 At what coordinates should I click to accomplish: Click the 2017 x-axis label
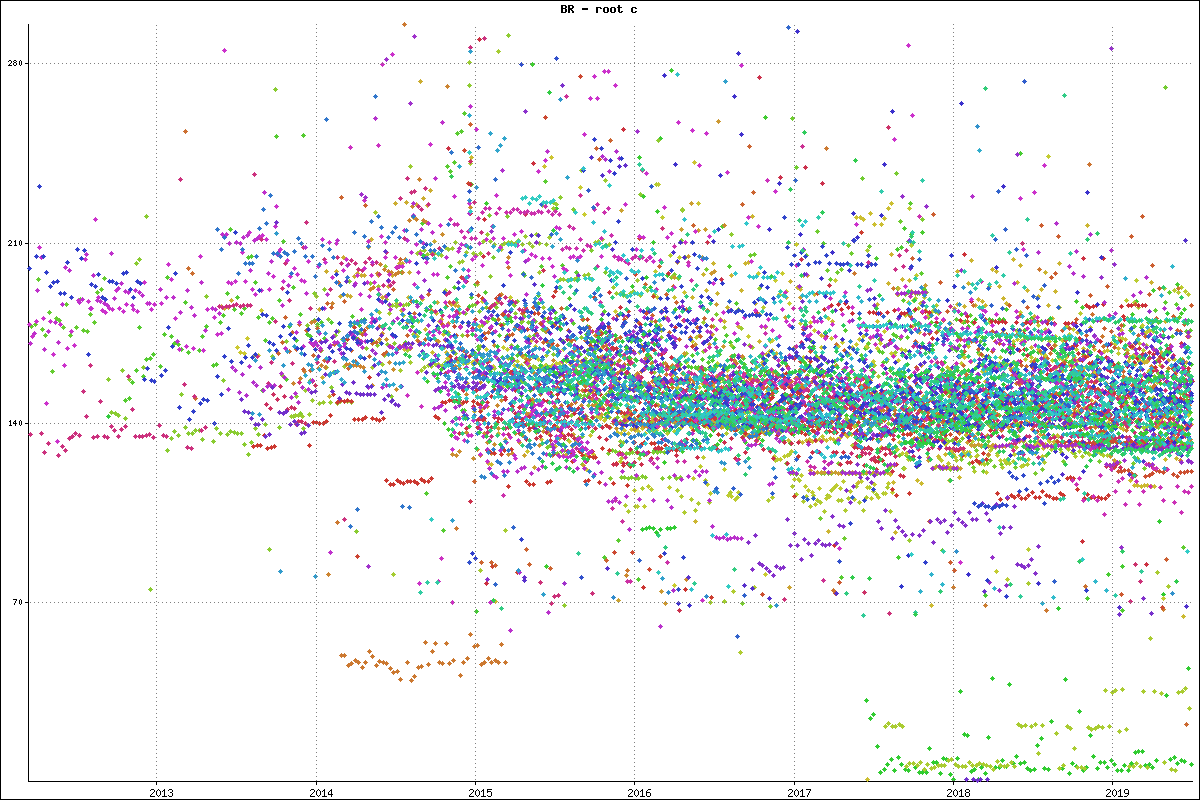pos(800,793)
